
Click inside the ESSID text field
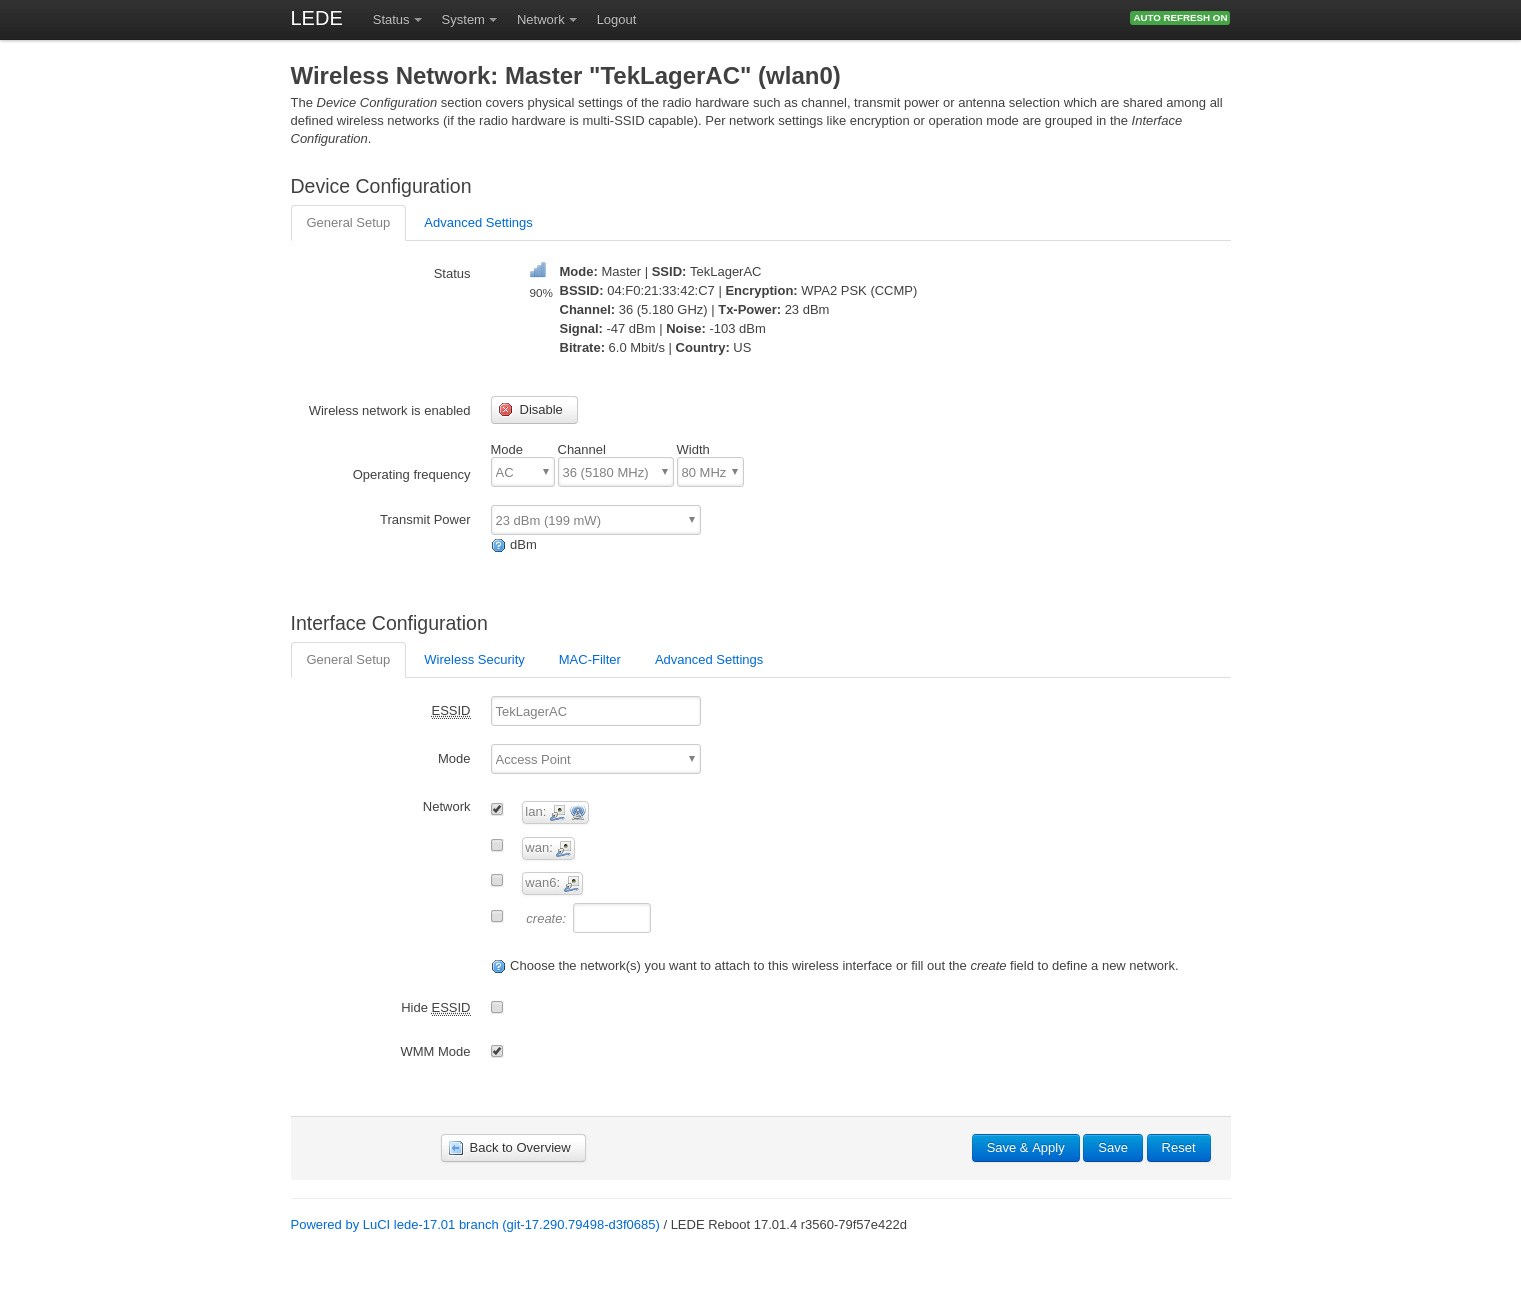click(595, 711)
